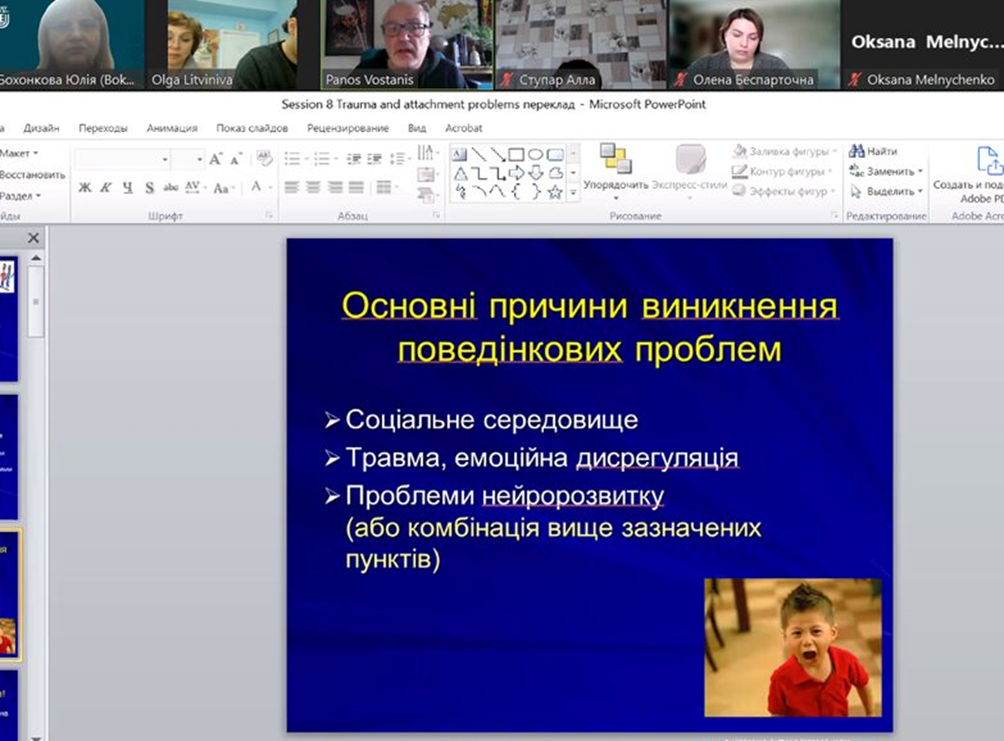The image size is (1004, 741).
Task: Select the oval shape in shapes gallery
Action: [535, 154]
